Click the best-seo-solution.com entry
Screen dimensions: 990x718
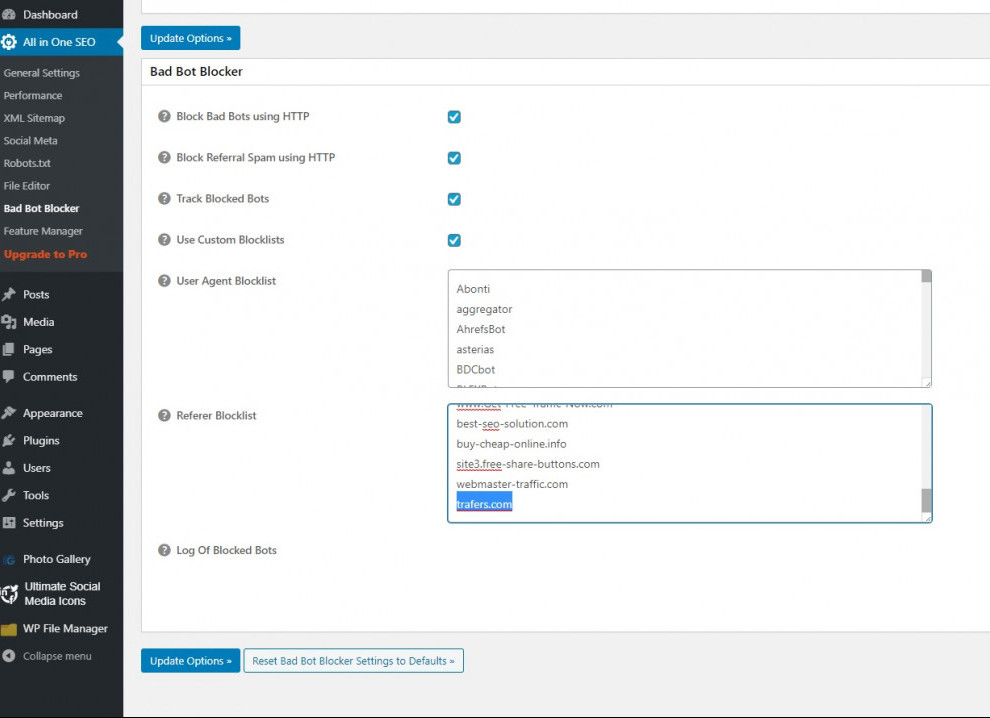coord(512,424)
